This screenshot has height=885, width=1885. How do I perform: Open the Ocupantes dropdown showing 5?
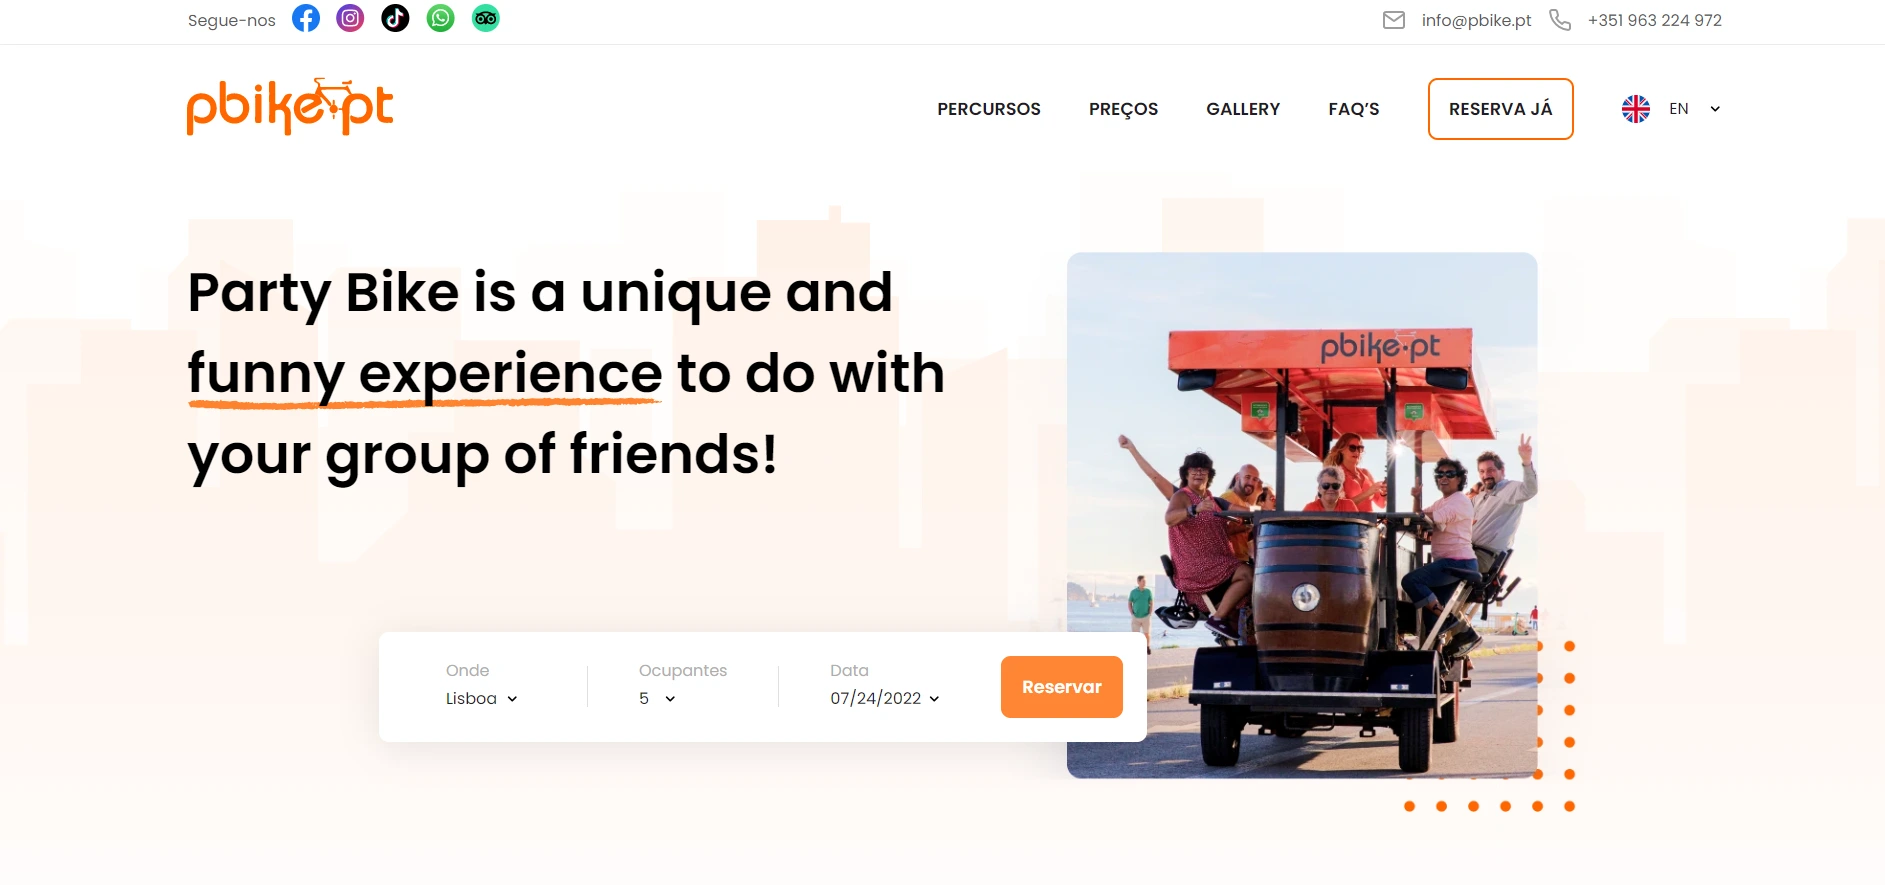tap(658, 698)
